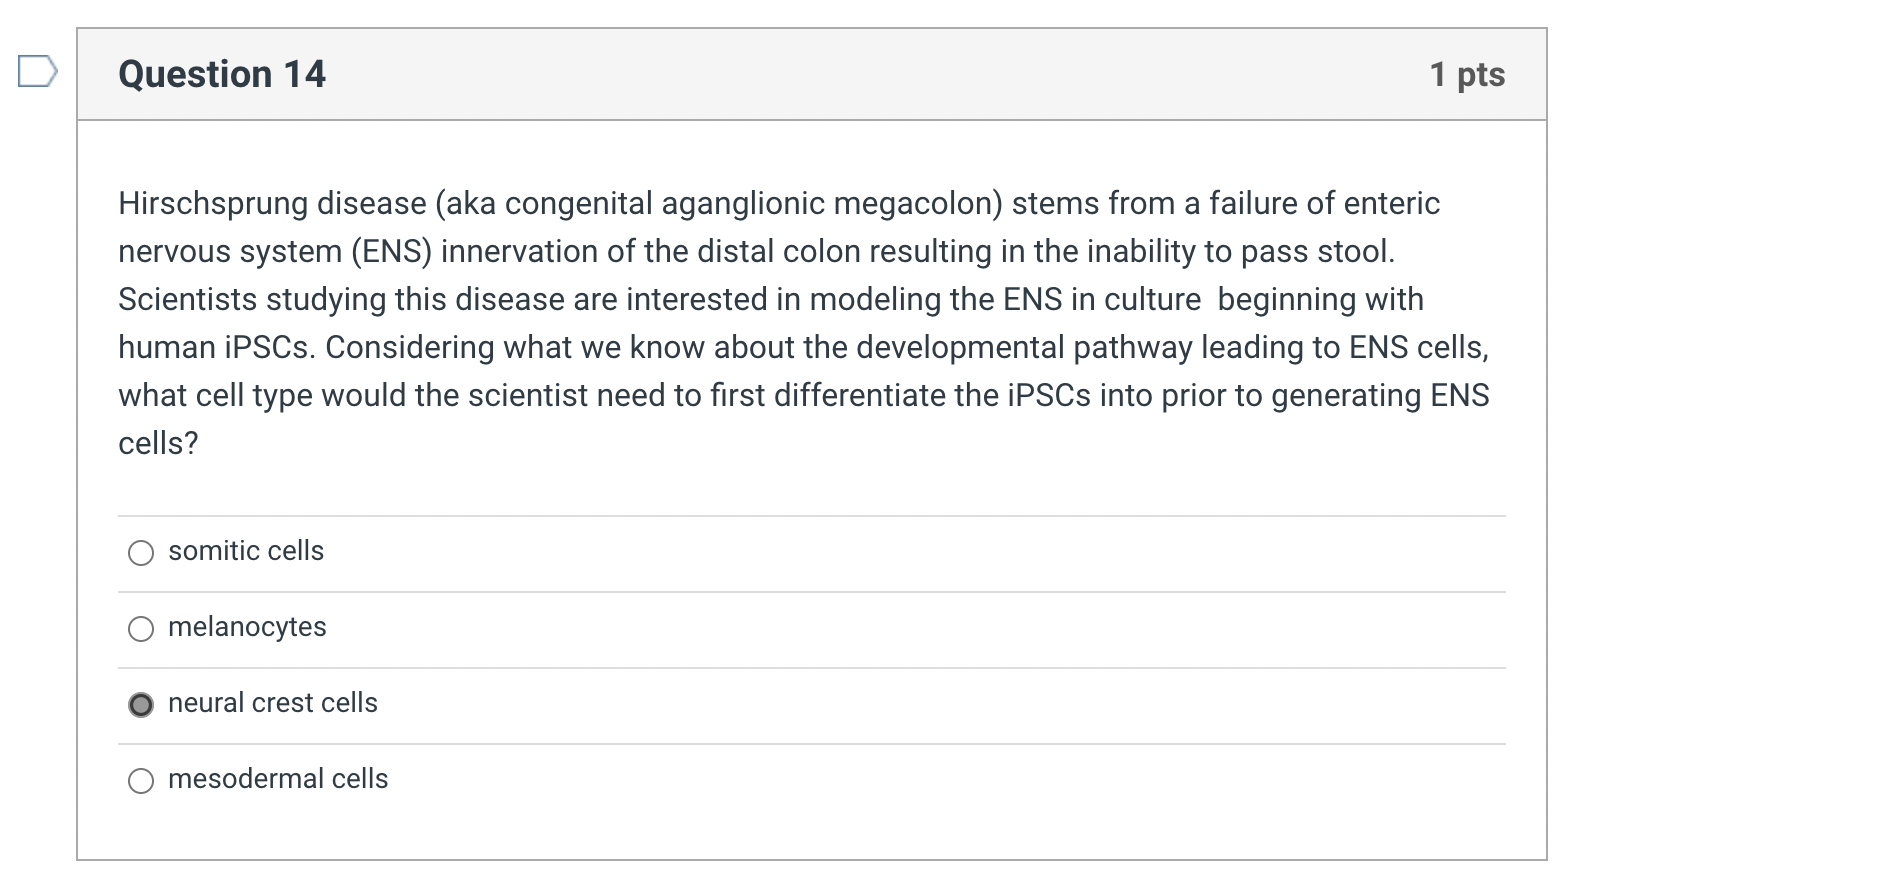
Task: Click '(ENS)' in the second line
Action: [391, 252]
